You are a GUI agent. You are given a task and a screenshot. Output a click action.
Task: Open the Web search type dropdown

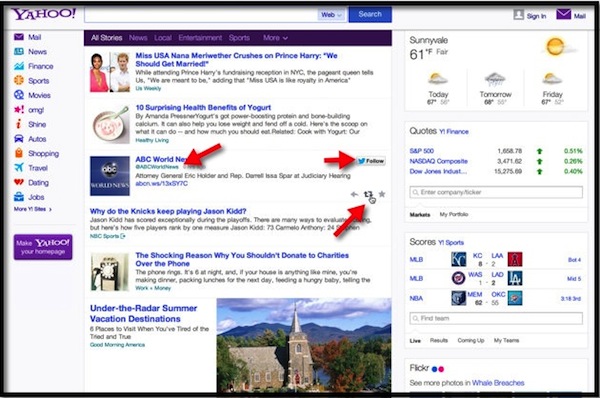point(331,15)
